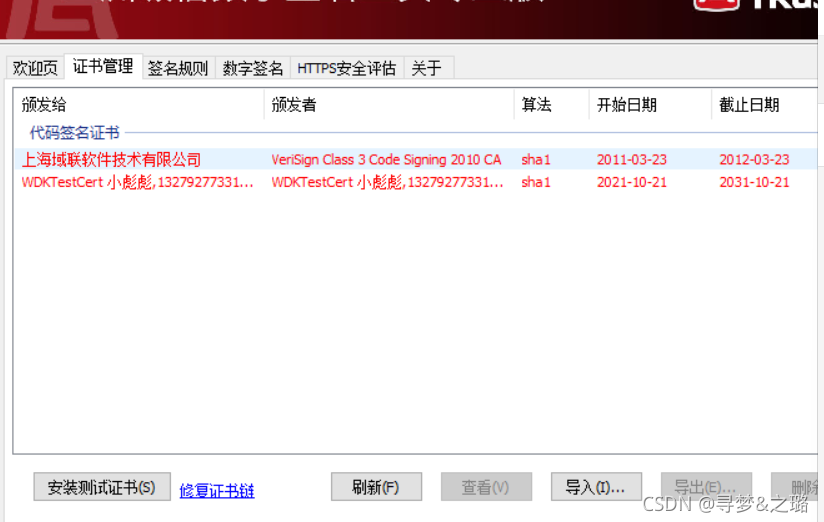Sort by the 截止日期 column header

click(x=765, y=105)
